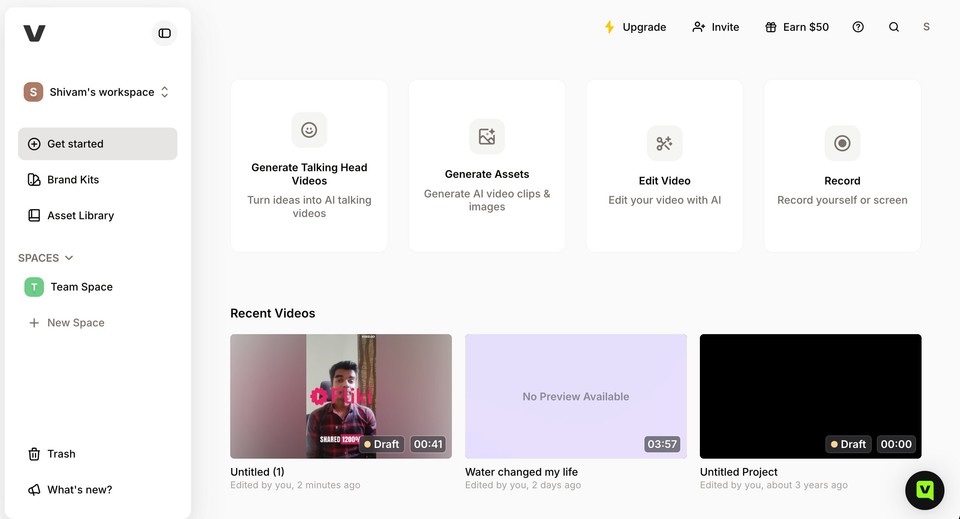Click 'Turn ideas into AI talking videos' text
This screenshot has height=519, width=960.
[309, 206]
